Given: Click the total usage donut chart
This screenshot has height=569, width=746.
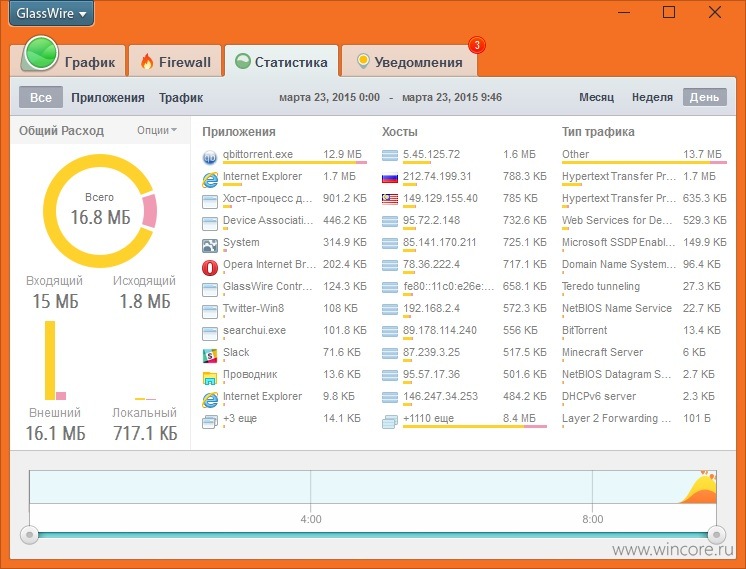Looking at the screenshot, I should (x=100, y=211).
